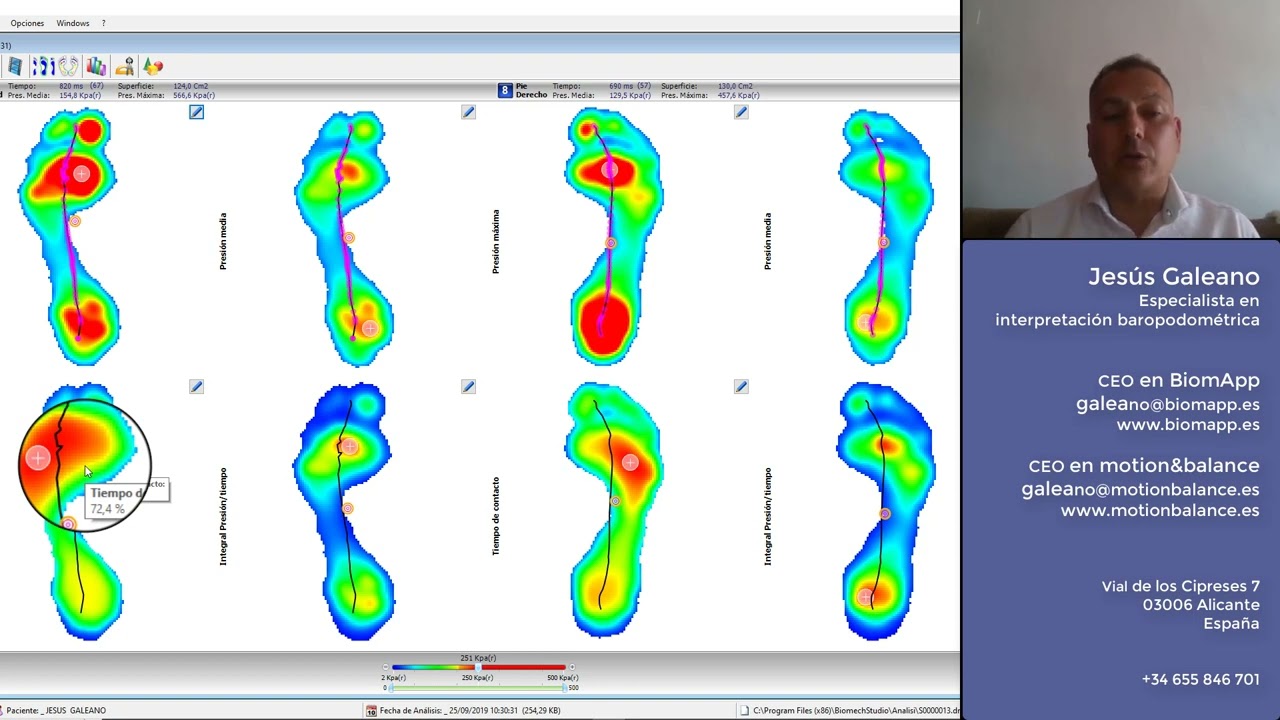This screenshot has height=720, width=1280.
Task: Click the 'Pie Derecho' label
Action: coord(531,90)
